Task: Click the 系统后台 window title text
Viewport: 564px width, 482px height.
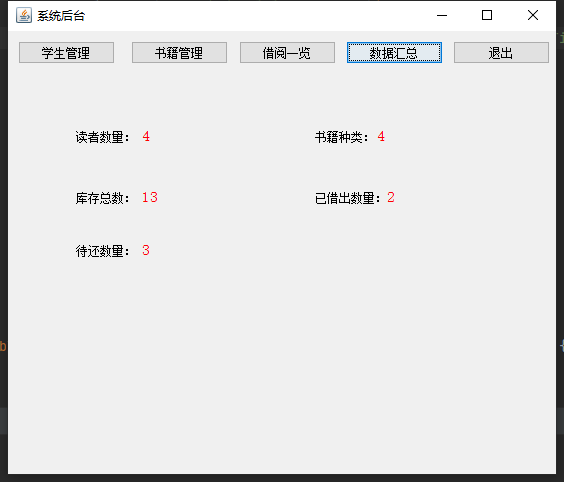Action: (x=61, y=16)
